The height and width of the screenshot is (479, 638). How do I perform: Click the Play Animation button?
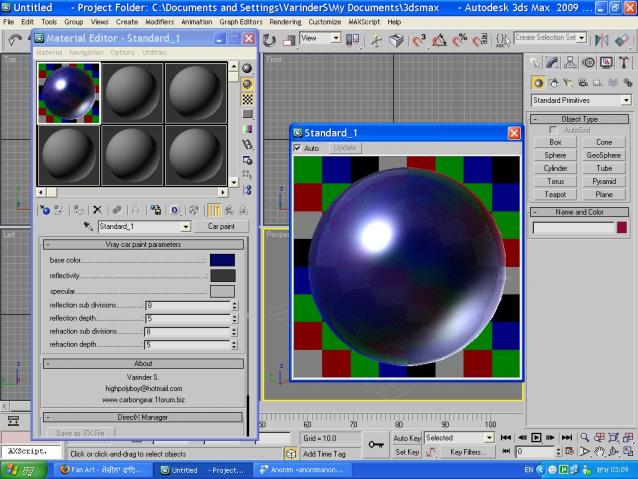click(x=536, y=437)
